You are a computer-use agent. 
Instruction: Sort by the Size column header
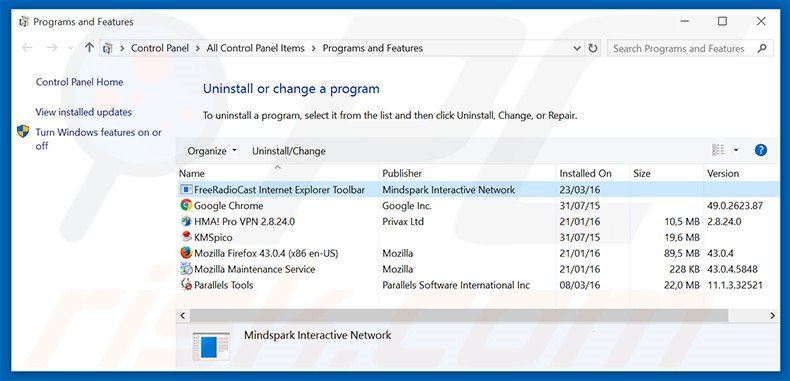(x=666, y=173)
